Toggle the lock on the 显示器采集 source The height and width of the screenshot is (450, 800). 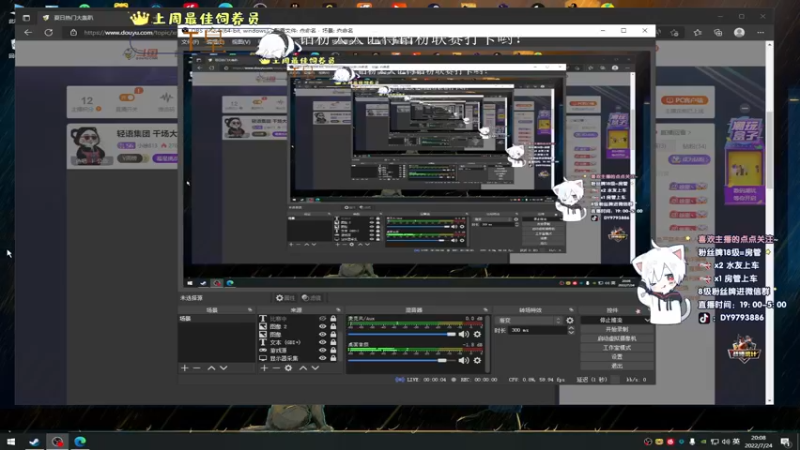pos(333,358)
